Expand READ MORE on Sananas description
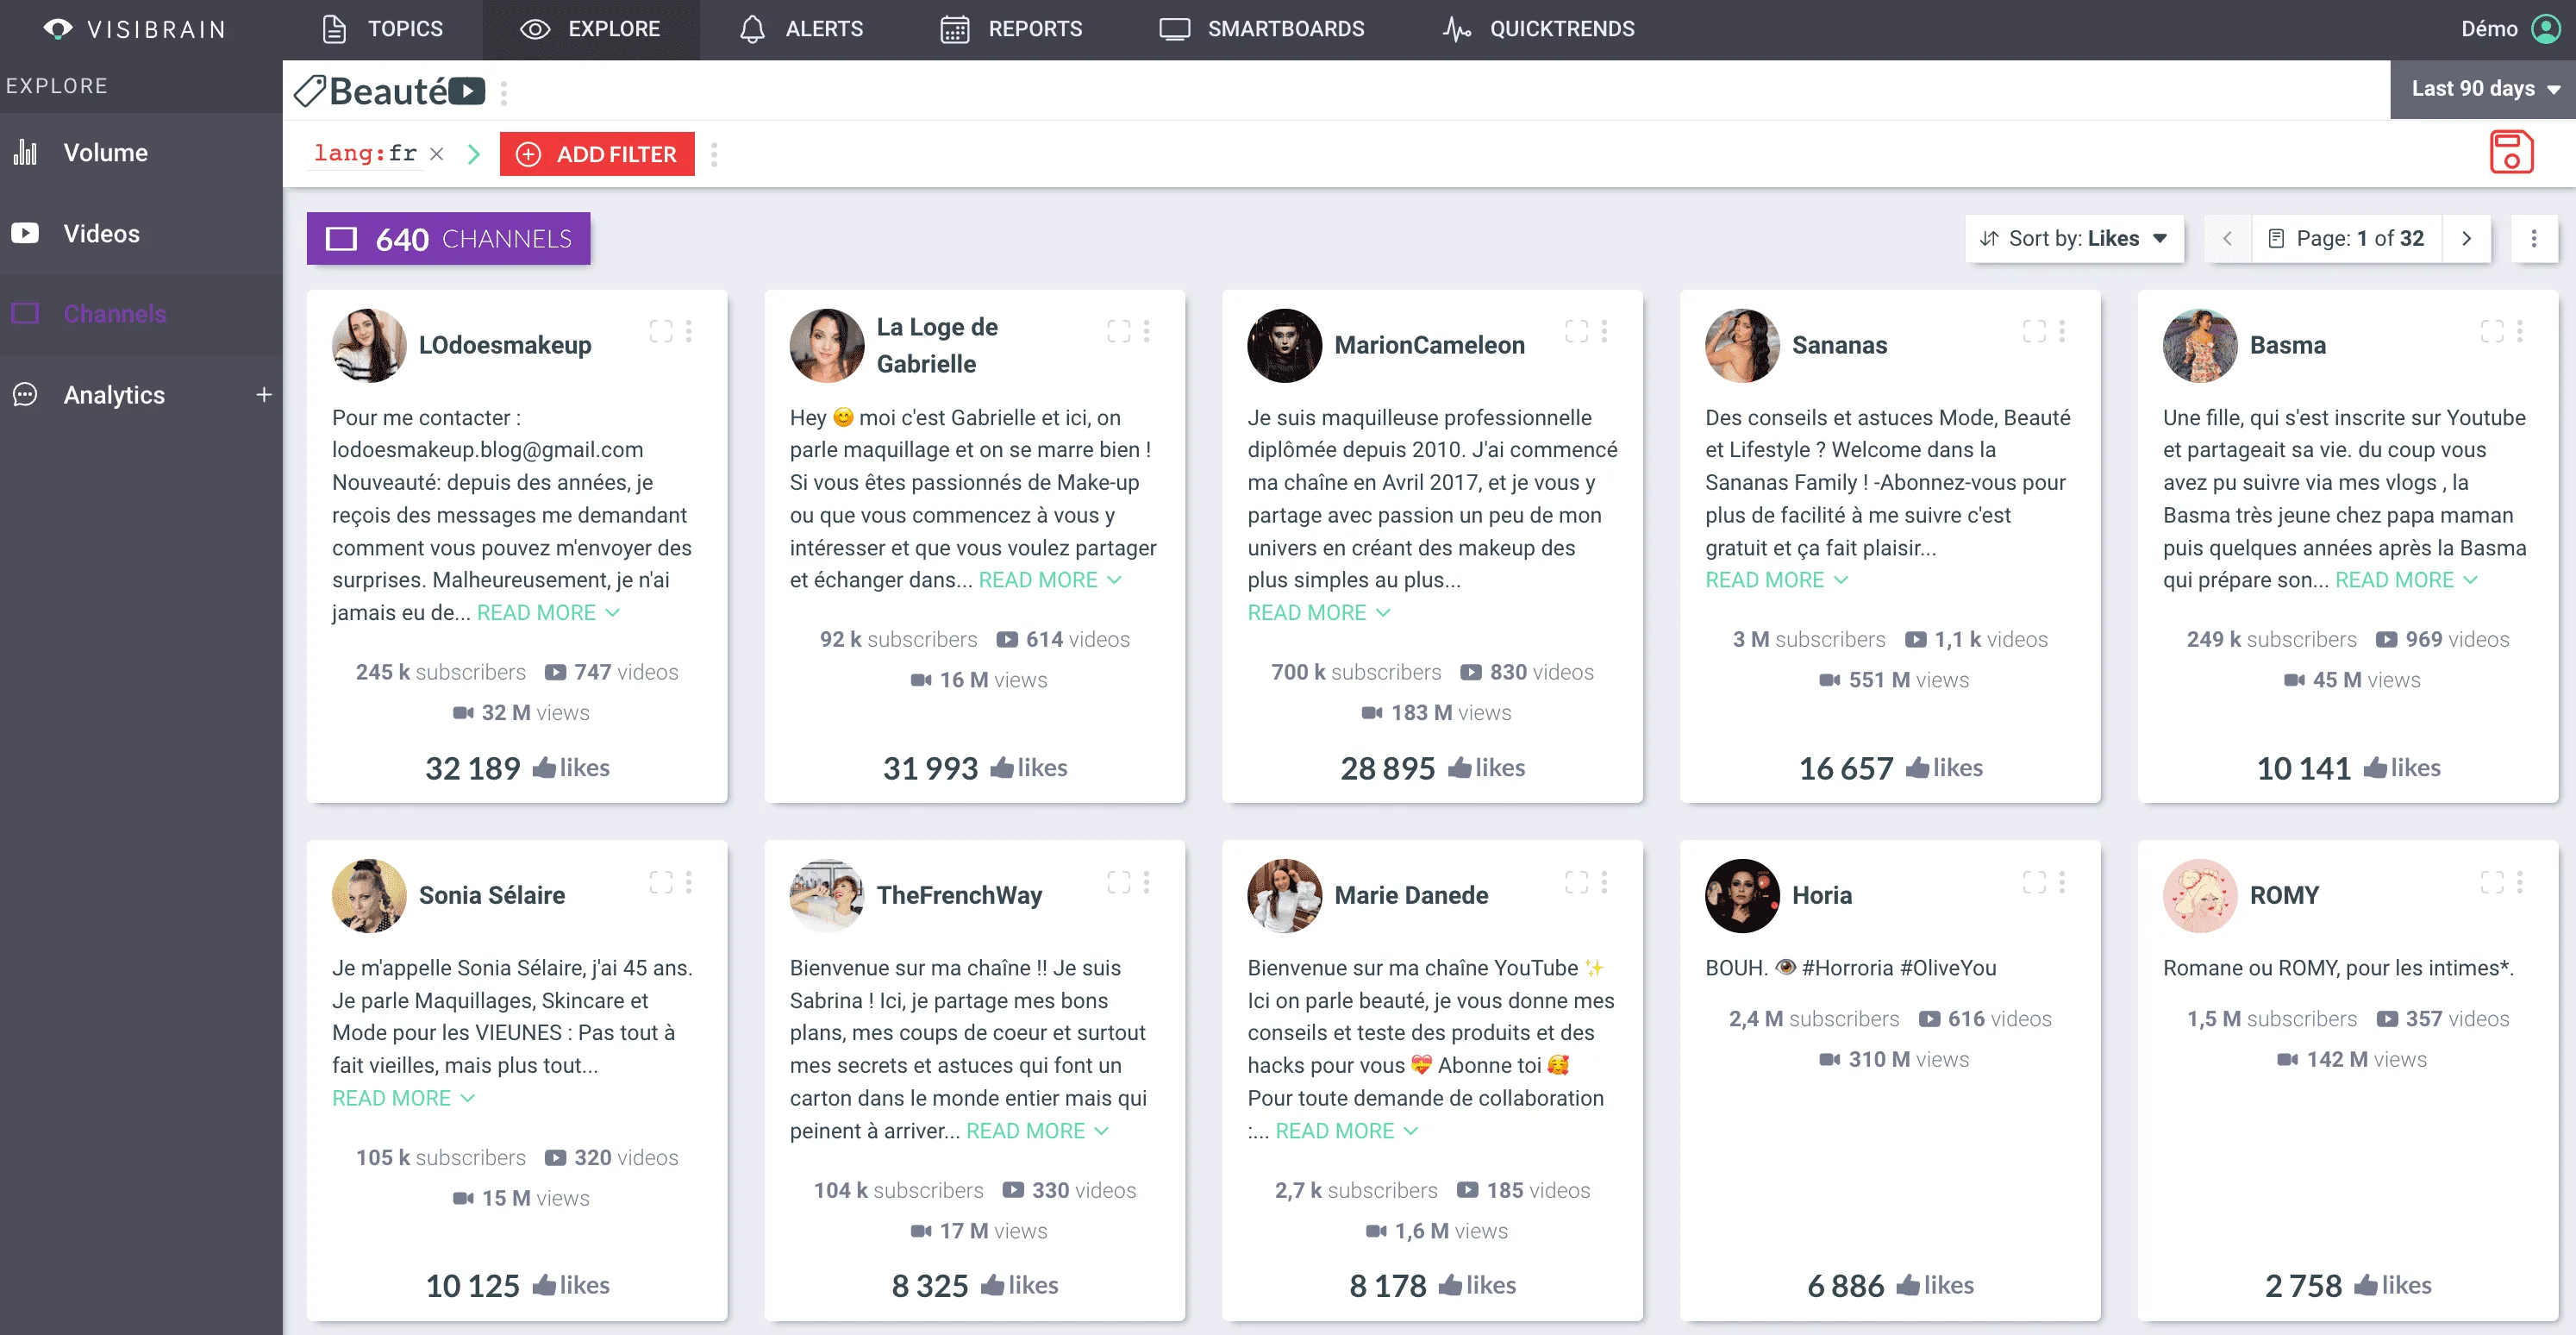 pyautogui.click(x=1777, y=580)
